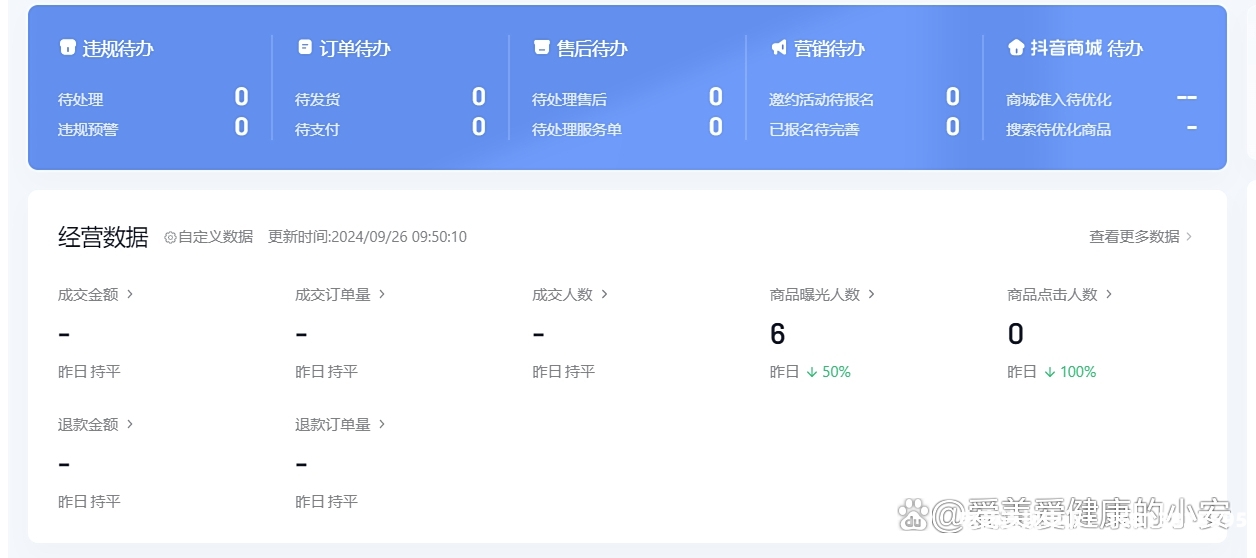This screenshot has width=1256, height=558.
Task: Click the 售后待办 icon
Action: click(x=541, y=48)
